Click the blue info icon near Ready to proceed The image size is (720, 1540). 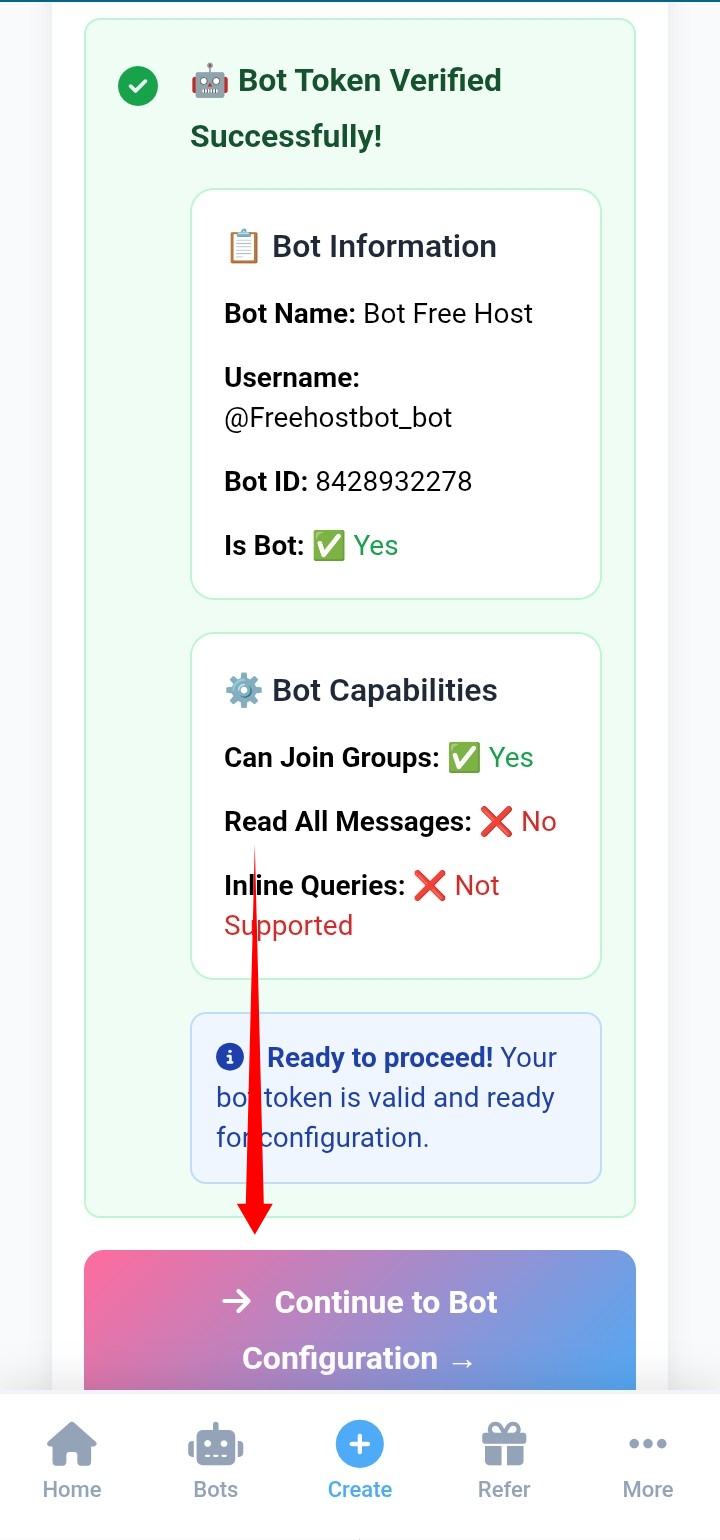click(x=230, y=1057)
